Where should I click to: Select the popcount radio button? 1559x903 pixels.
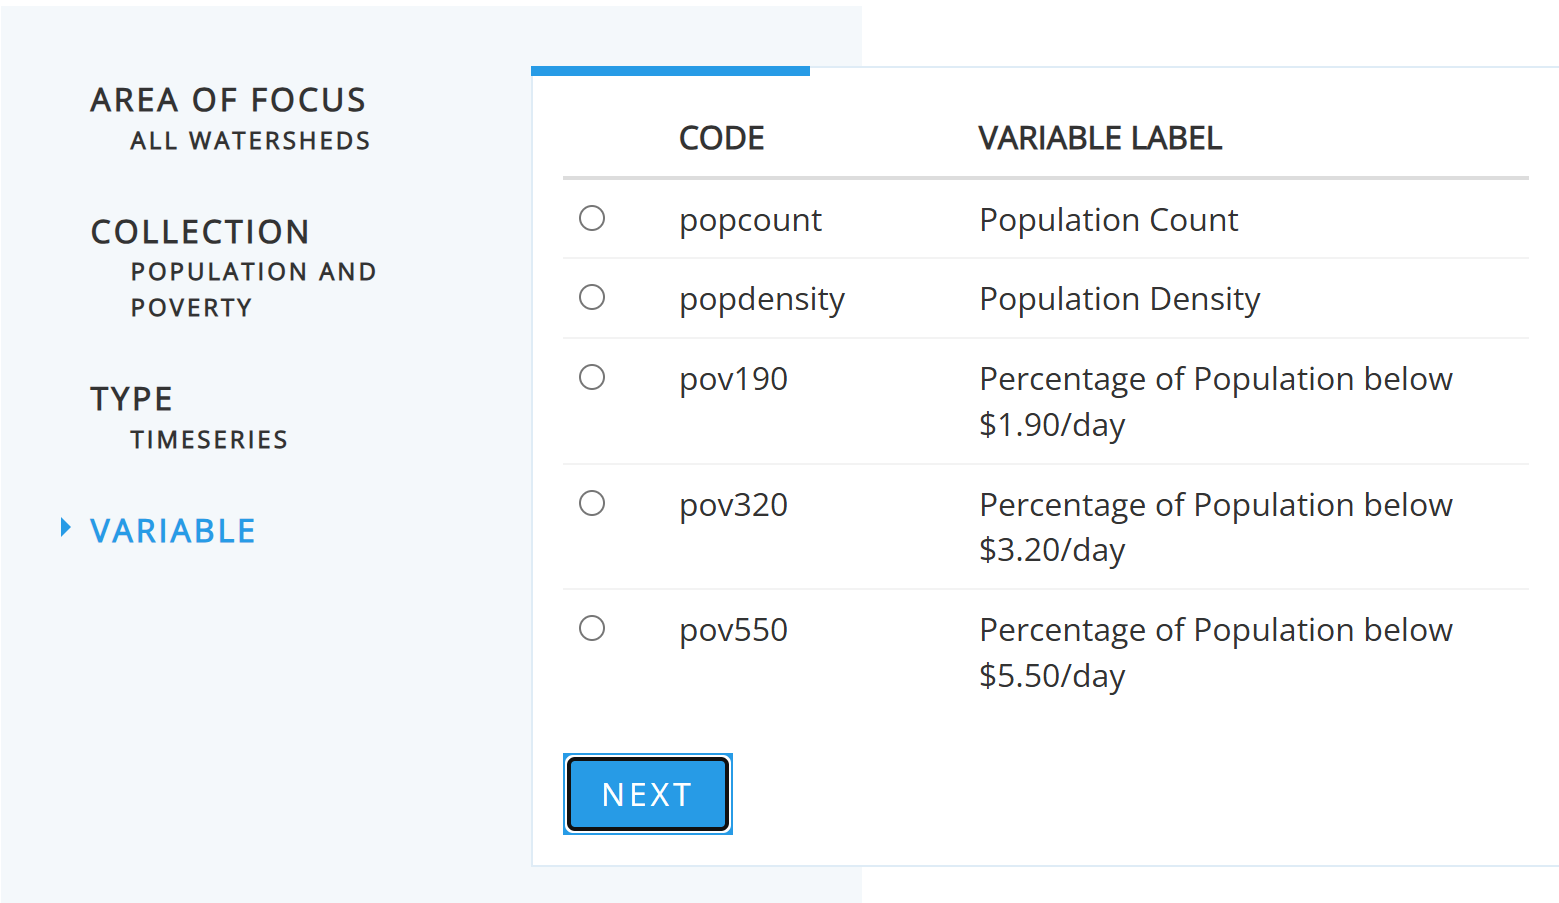click(592, 218)
